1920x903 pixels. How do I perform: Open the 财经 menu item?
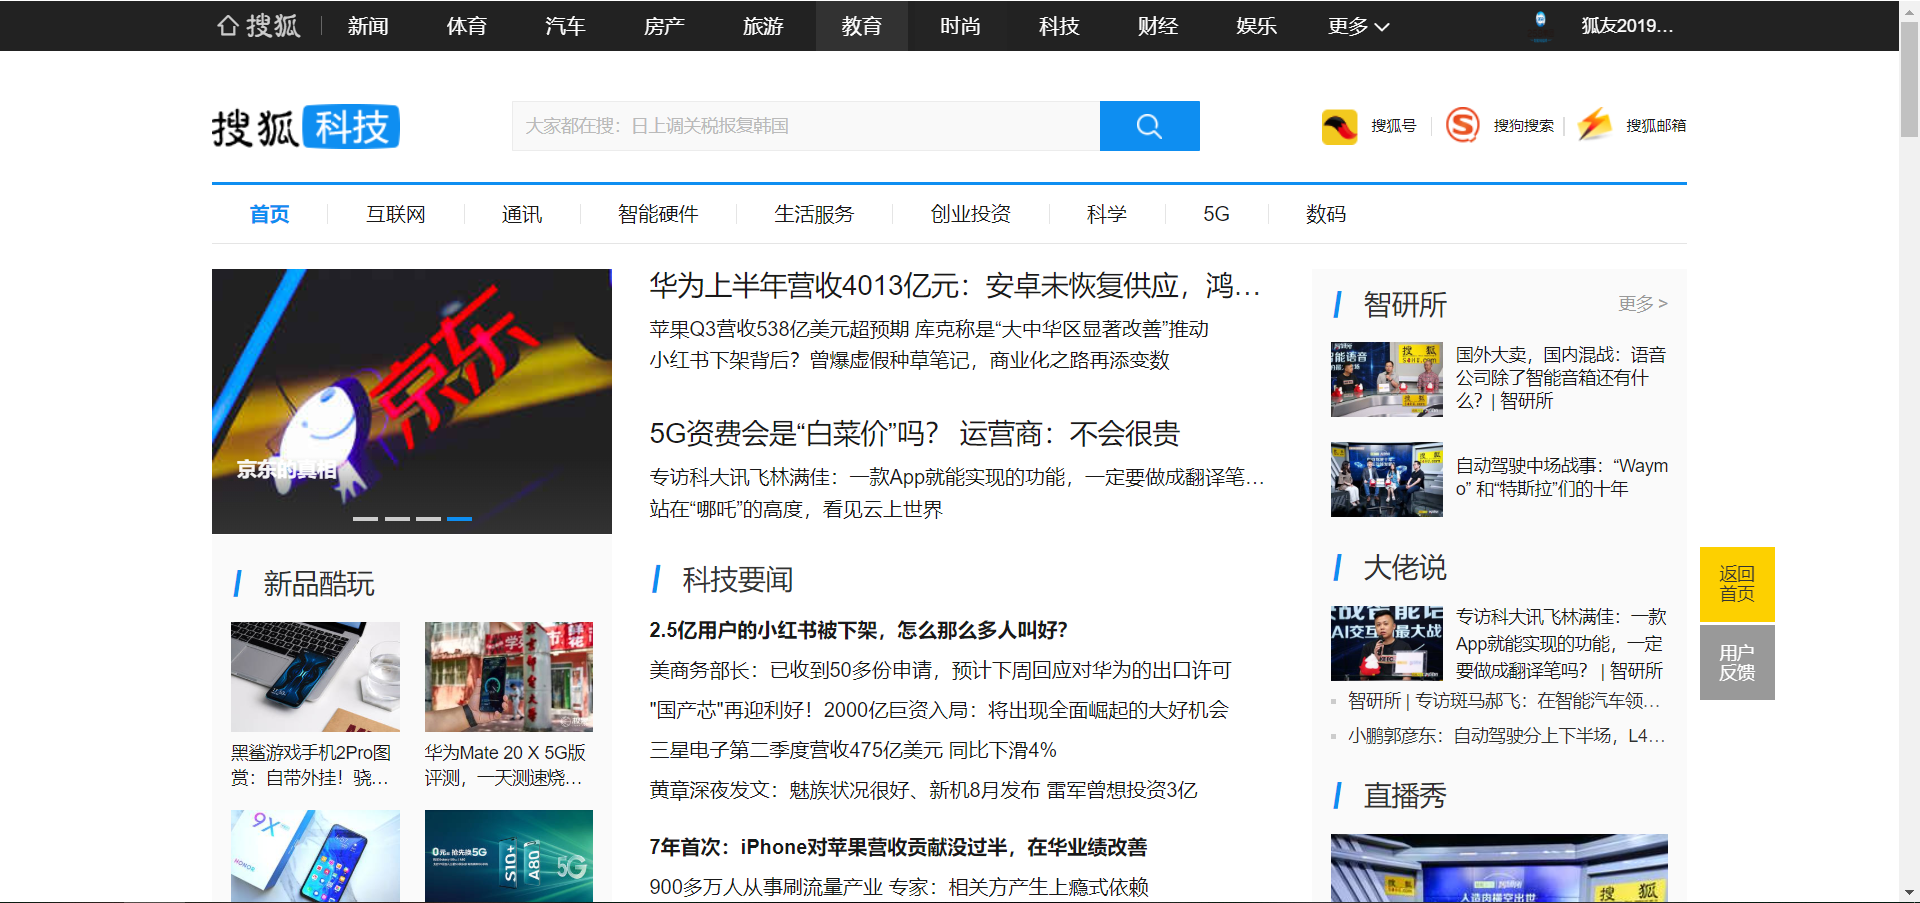point(1157,26)
